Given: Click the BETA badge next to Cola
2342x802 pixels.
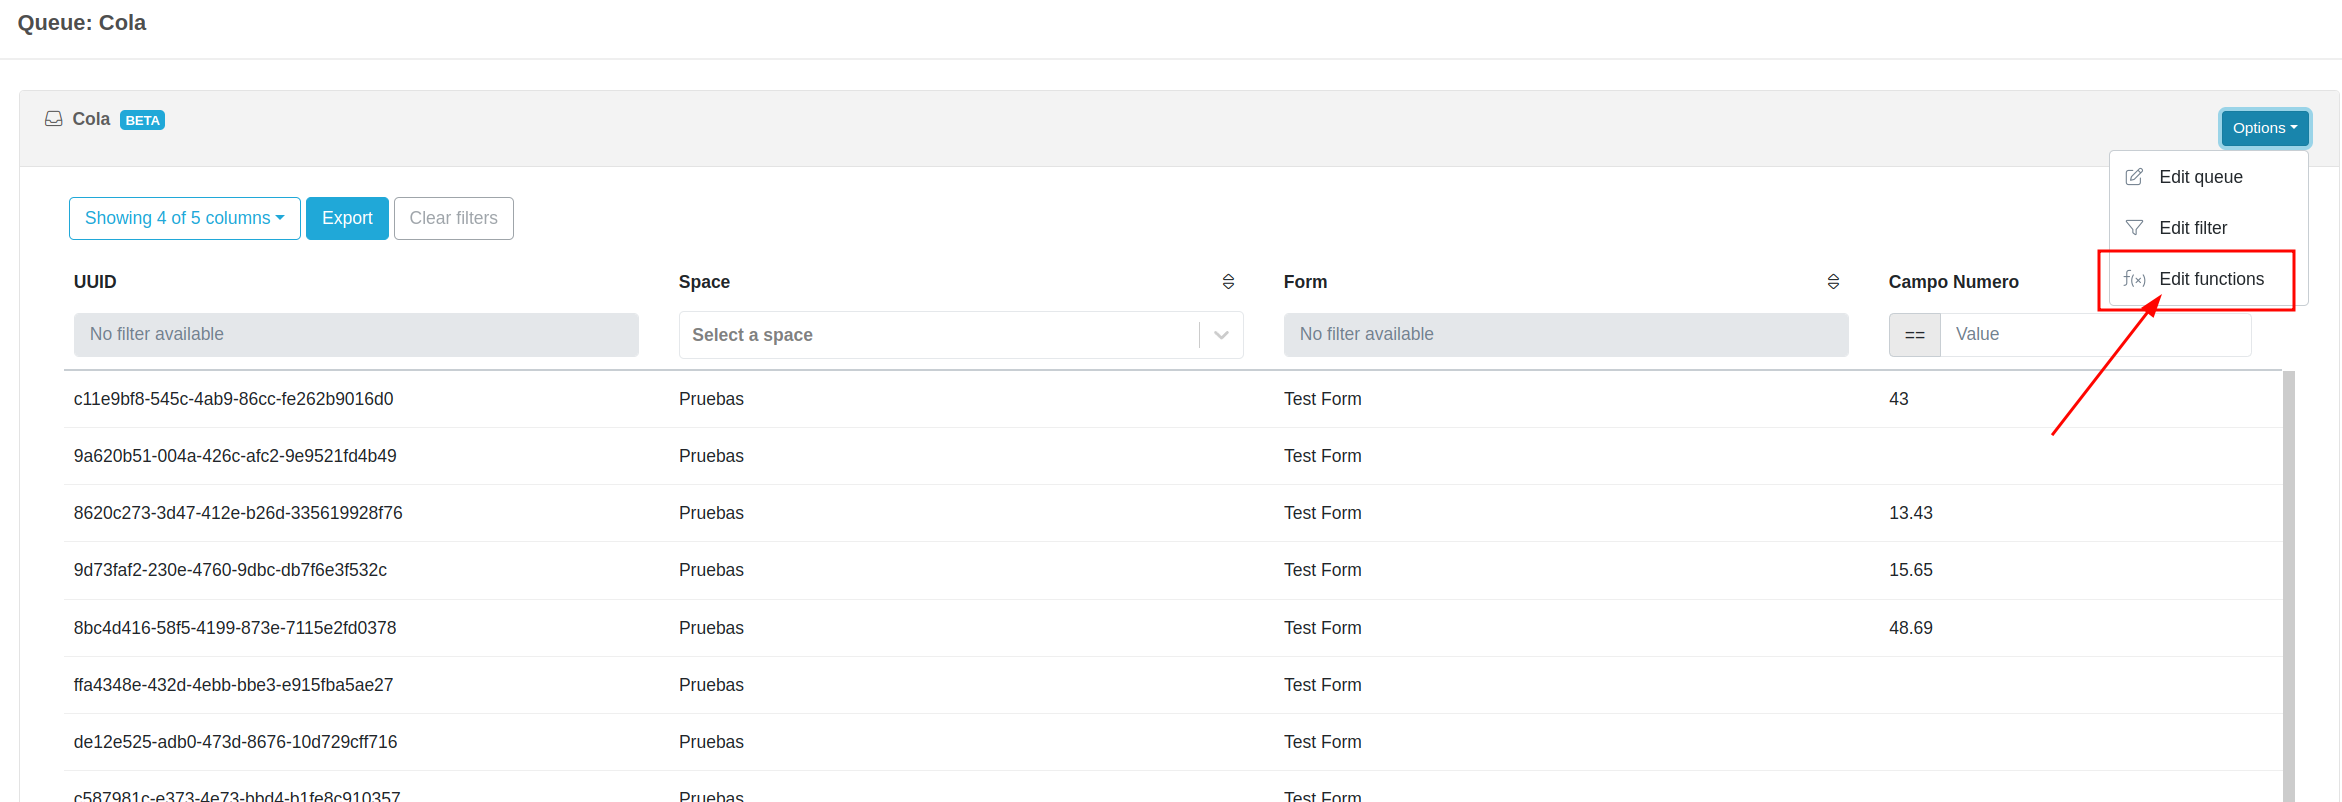Looking at the screenshot, I should (142, 120).
